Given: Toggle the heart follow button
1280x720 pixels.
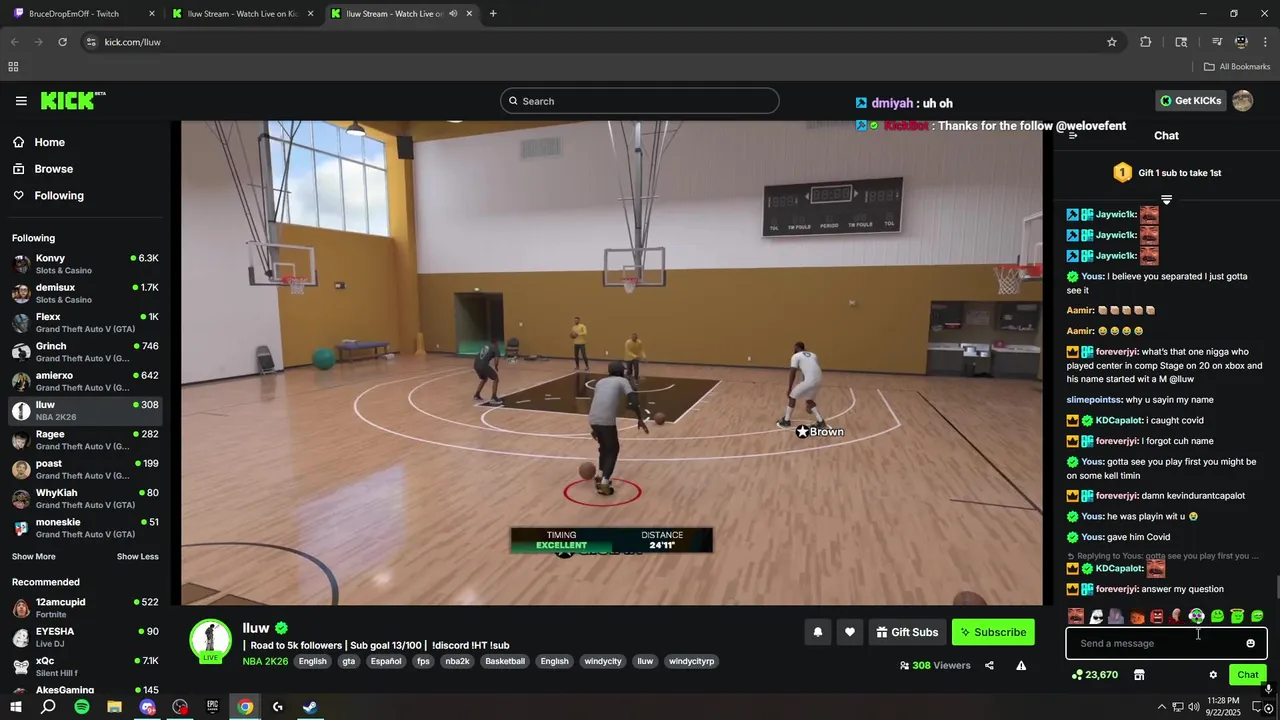Looking at the screenshot, I should click(x=850, y=632).
